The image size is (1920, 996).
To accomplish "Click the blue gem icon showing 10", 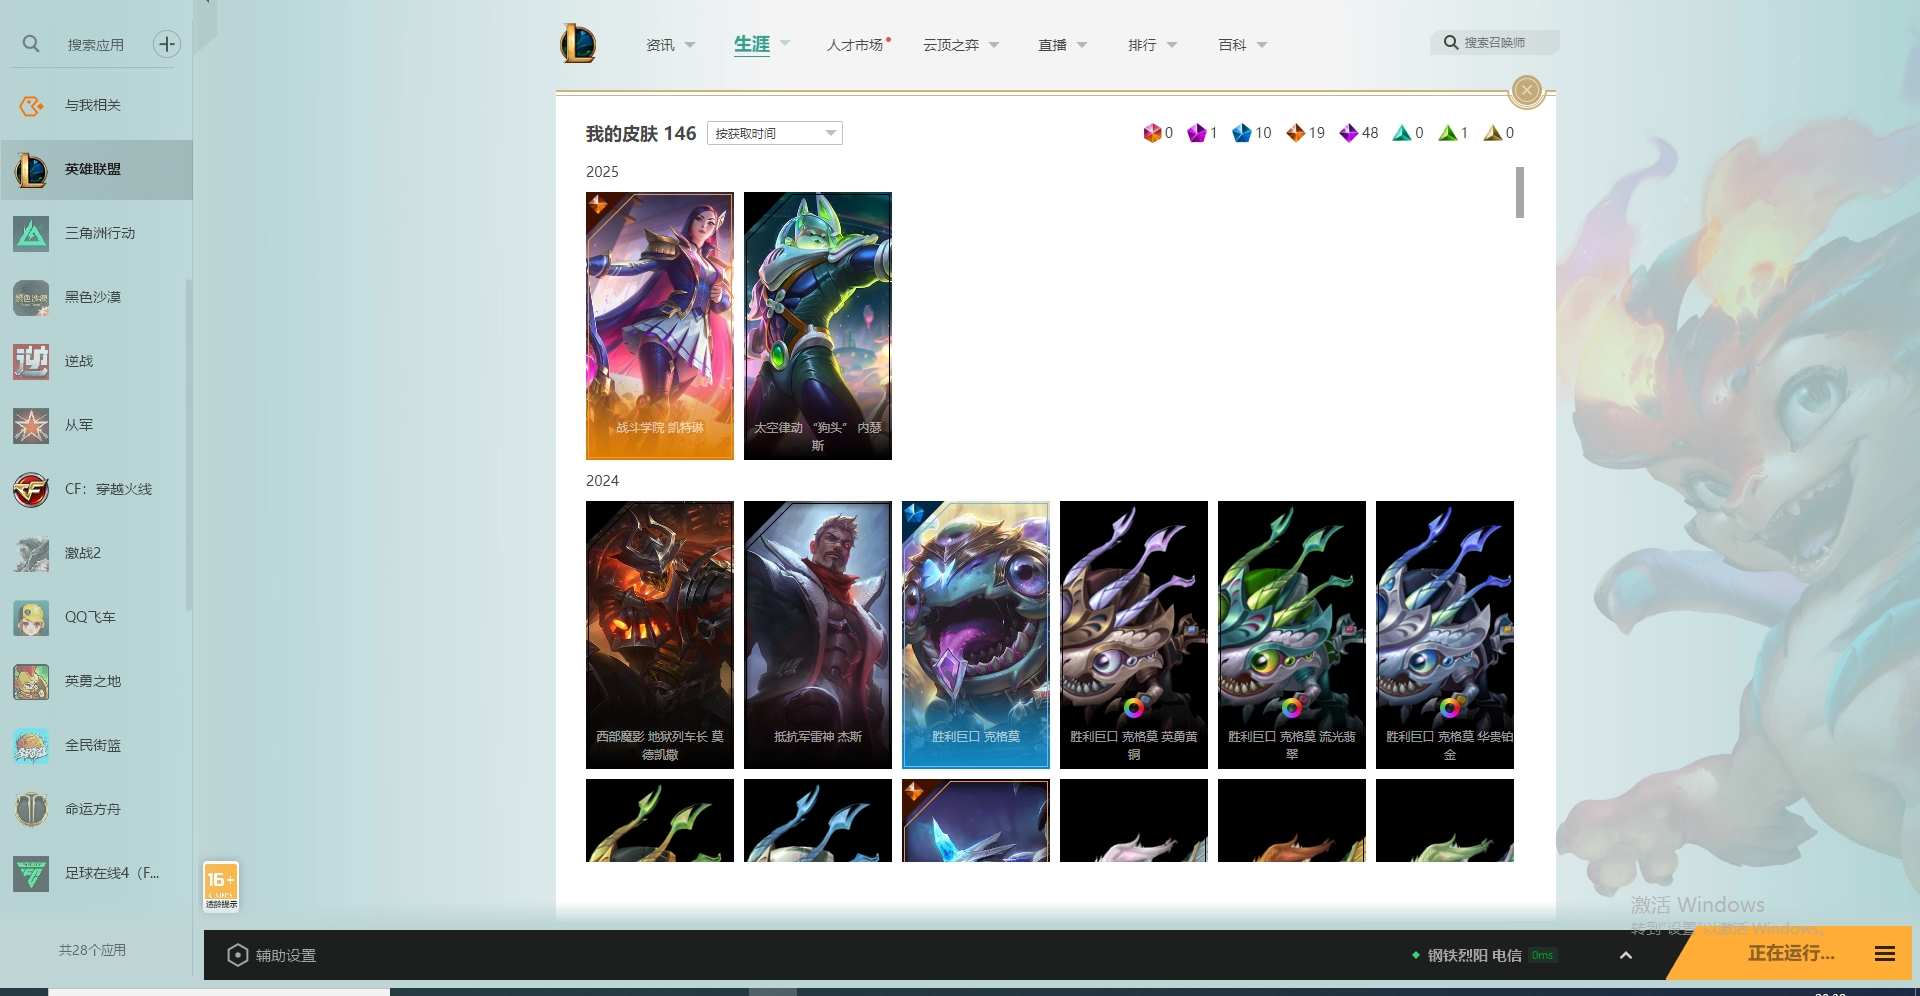I will coord(1241,133).
